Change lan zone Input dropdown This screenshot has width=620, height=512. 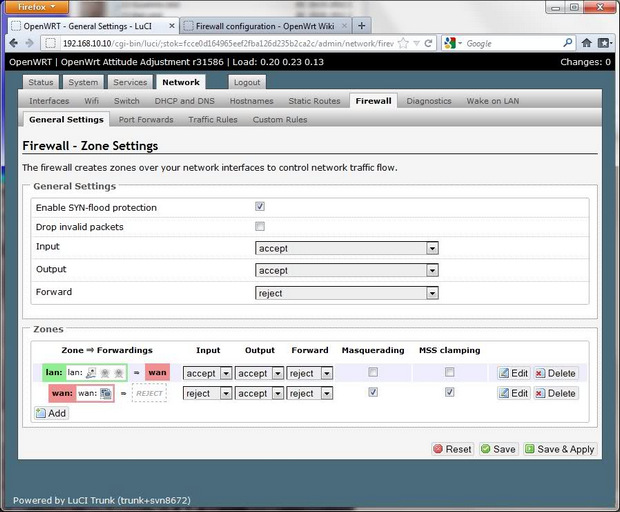207,373
